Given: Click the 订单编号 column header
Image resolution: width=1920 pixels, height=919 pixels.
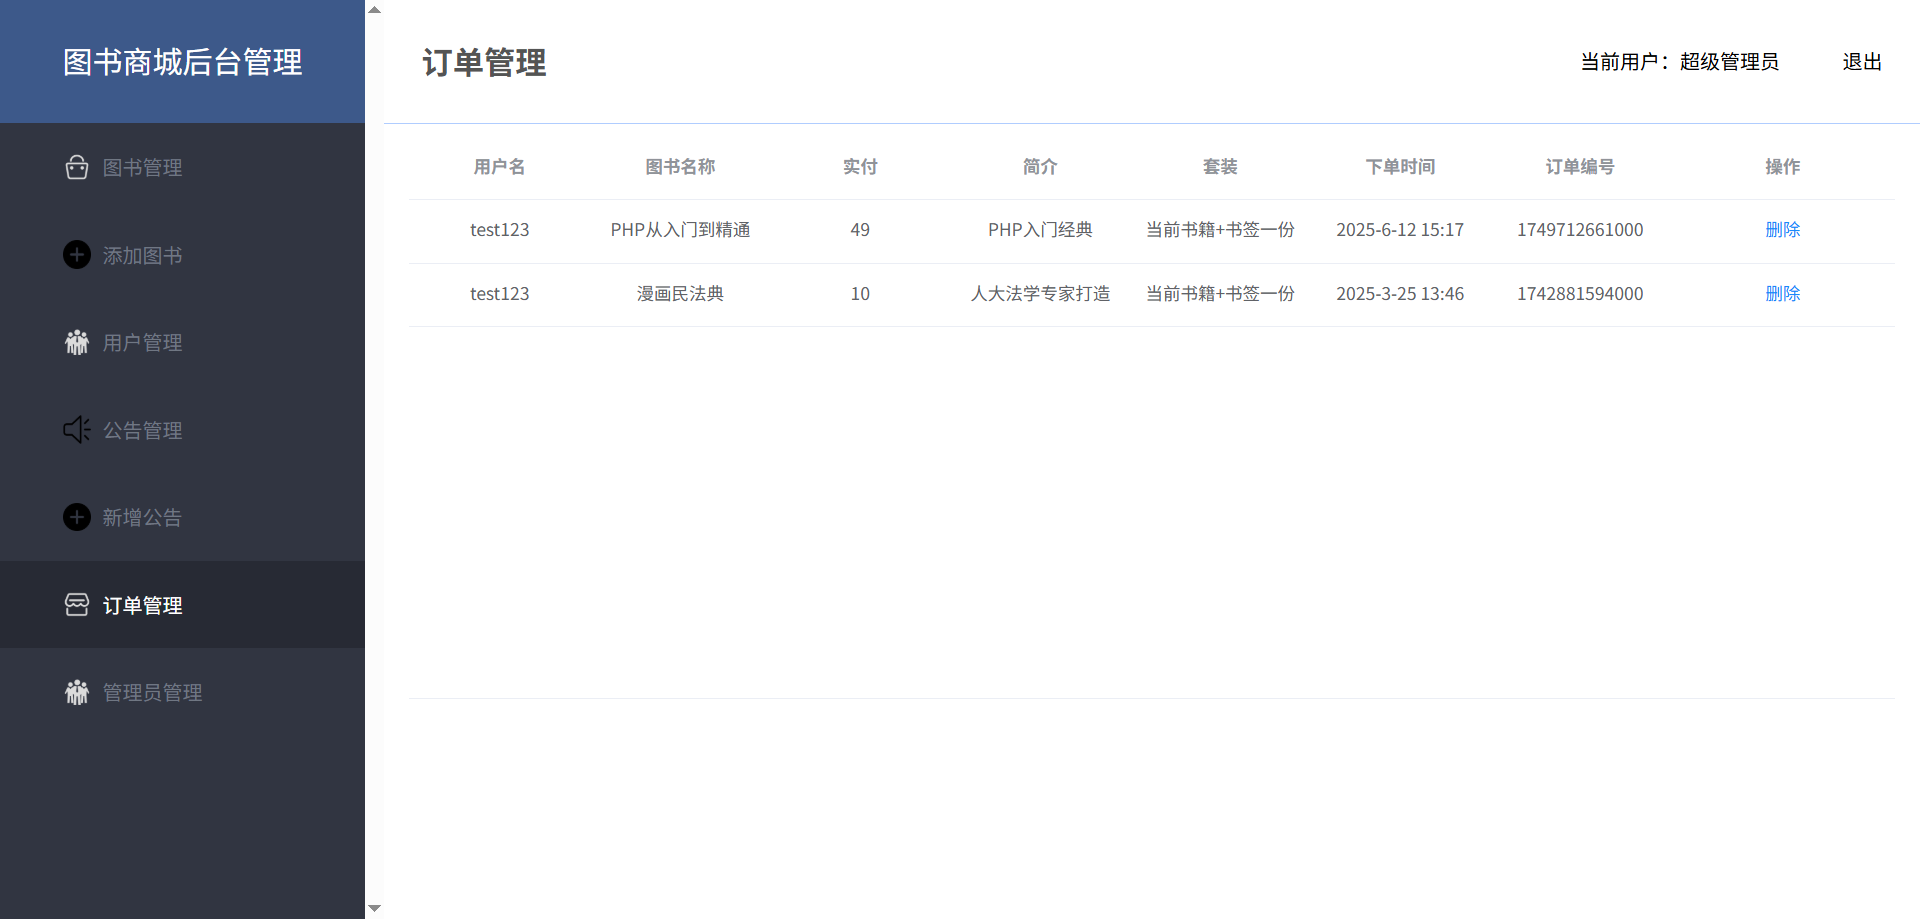Looking at the screenshot, I should 1580,167.
